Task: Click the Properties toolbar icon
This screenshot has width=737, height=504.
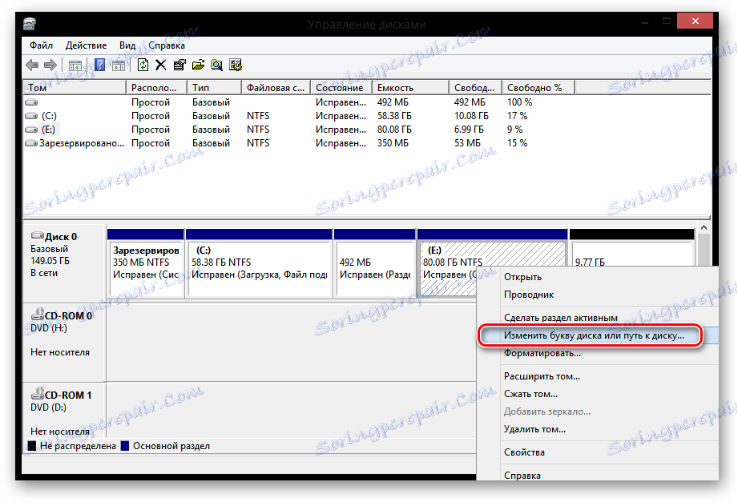Action: coord(180,65)
